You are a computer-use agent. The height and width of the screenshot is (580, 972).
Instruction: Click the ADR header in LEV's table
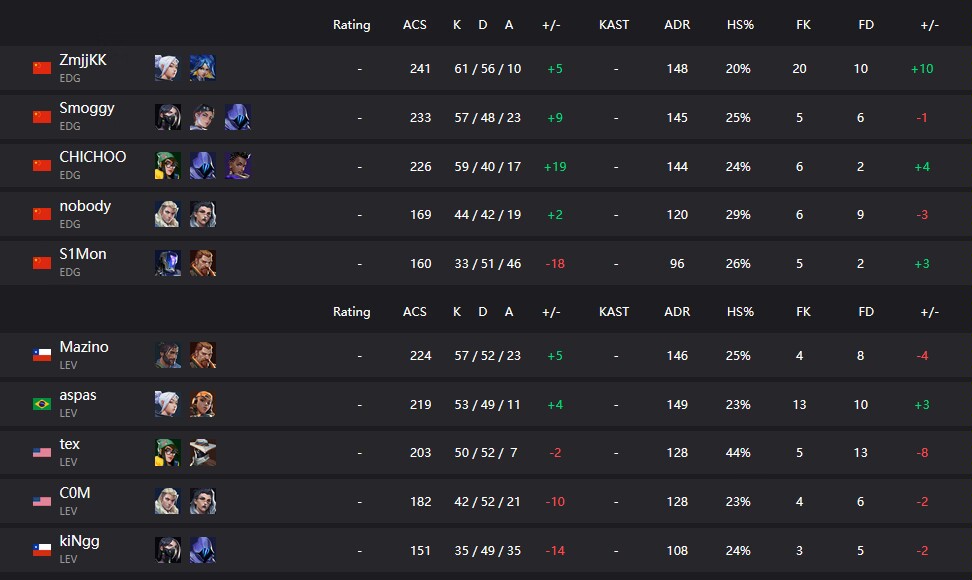pos(677,312)
